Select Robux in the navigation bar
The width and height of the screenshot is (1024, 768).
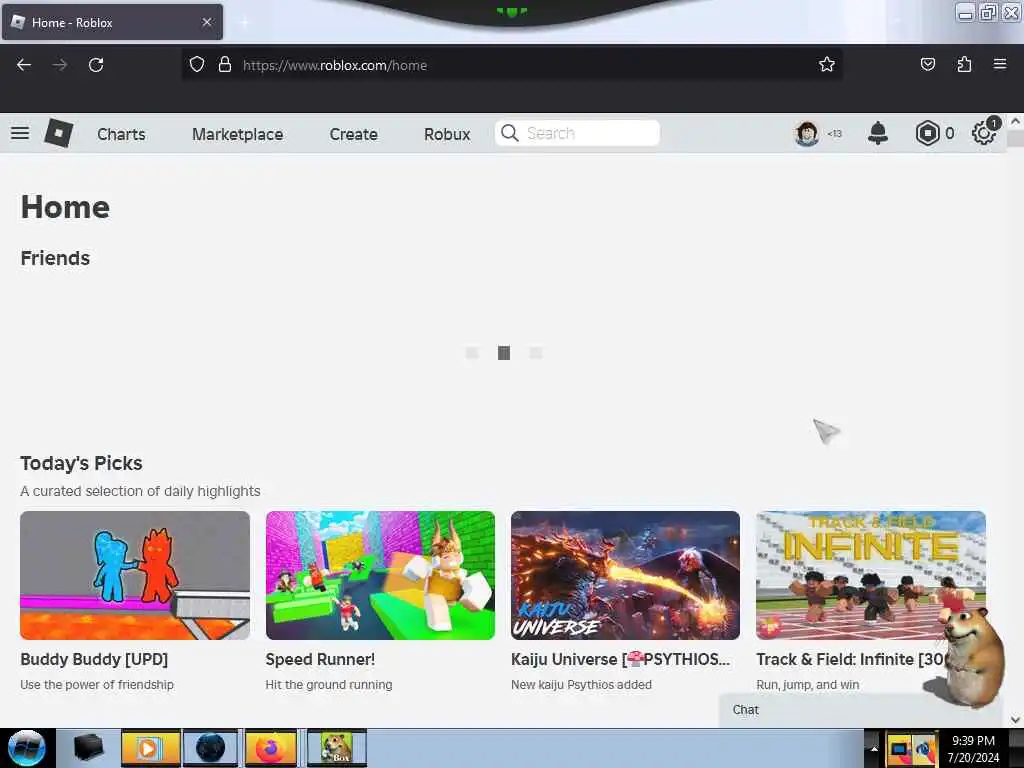point(447,134)
